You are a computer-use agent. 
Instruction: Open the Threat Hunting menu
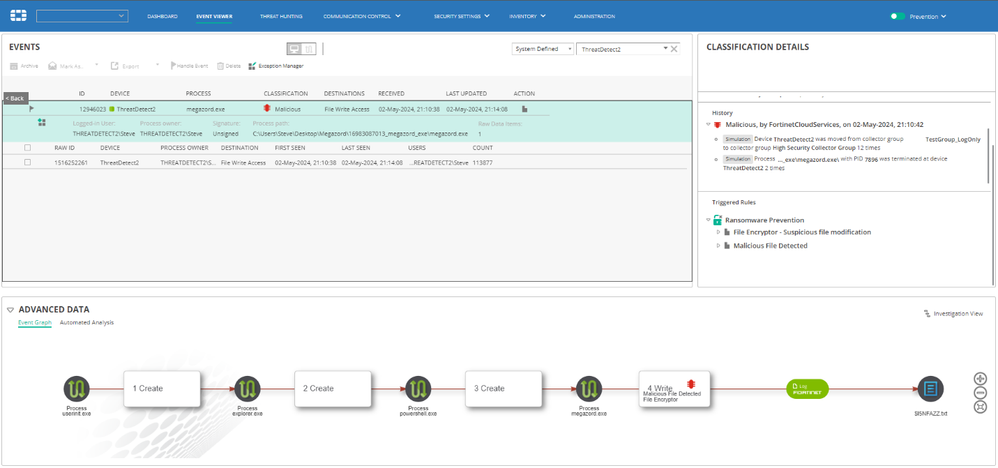click(279, 17)
